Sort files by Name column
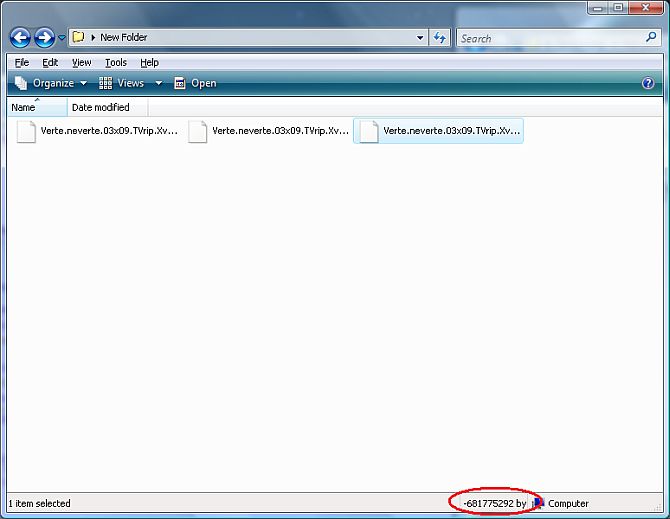 (37, 108)
